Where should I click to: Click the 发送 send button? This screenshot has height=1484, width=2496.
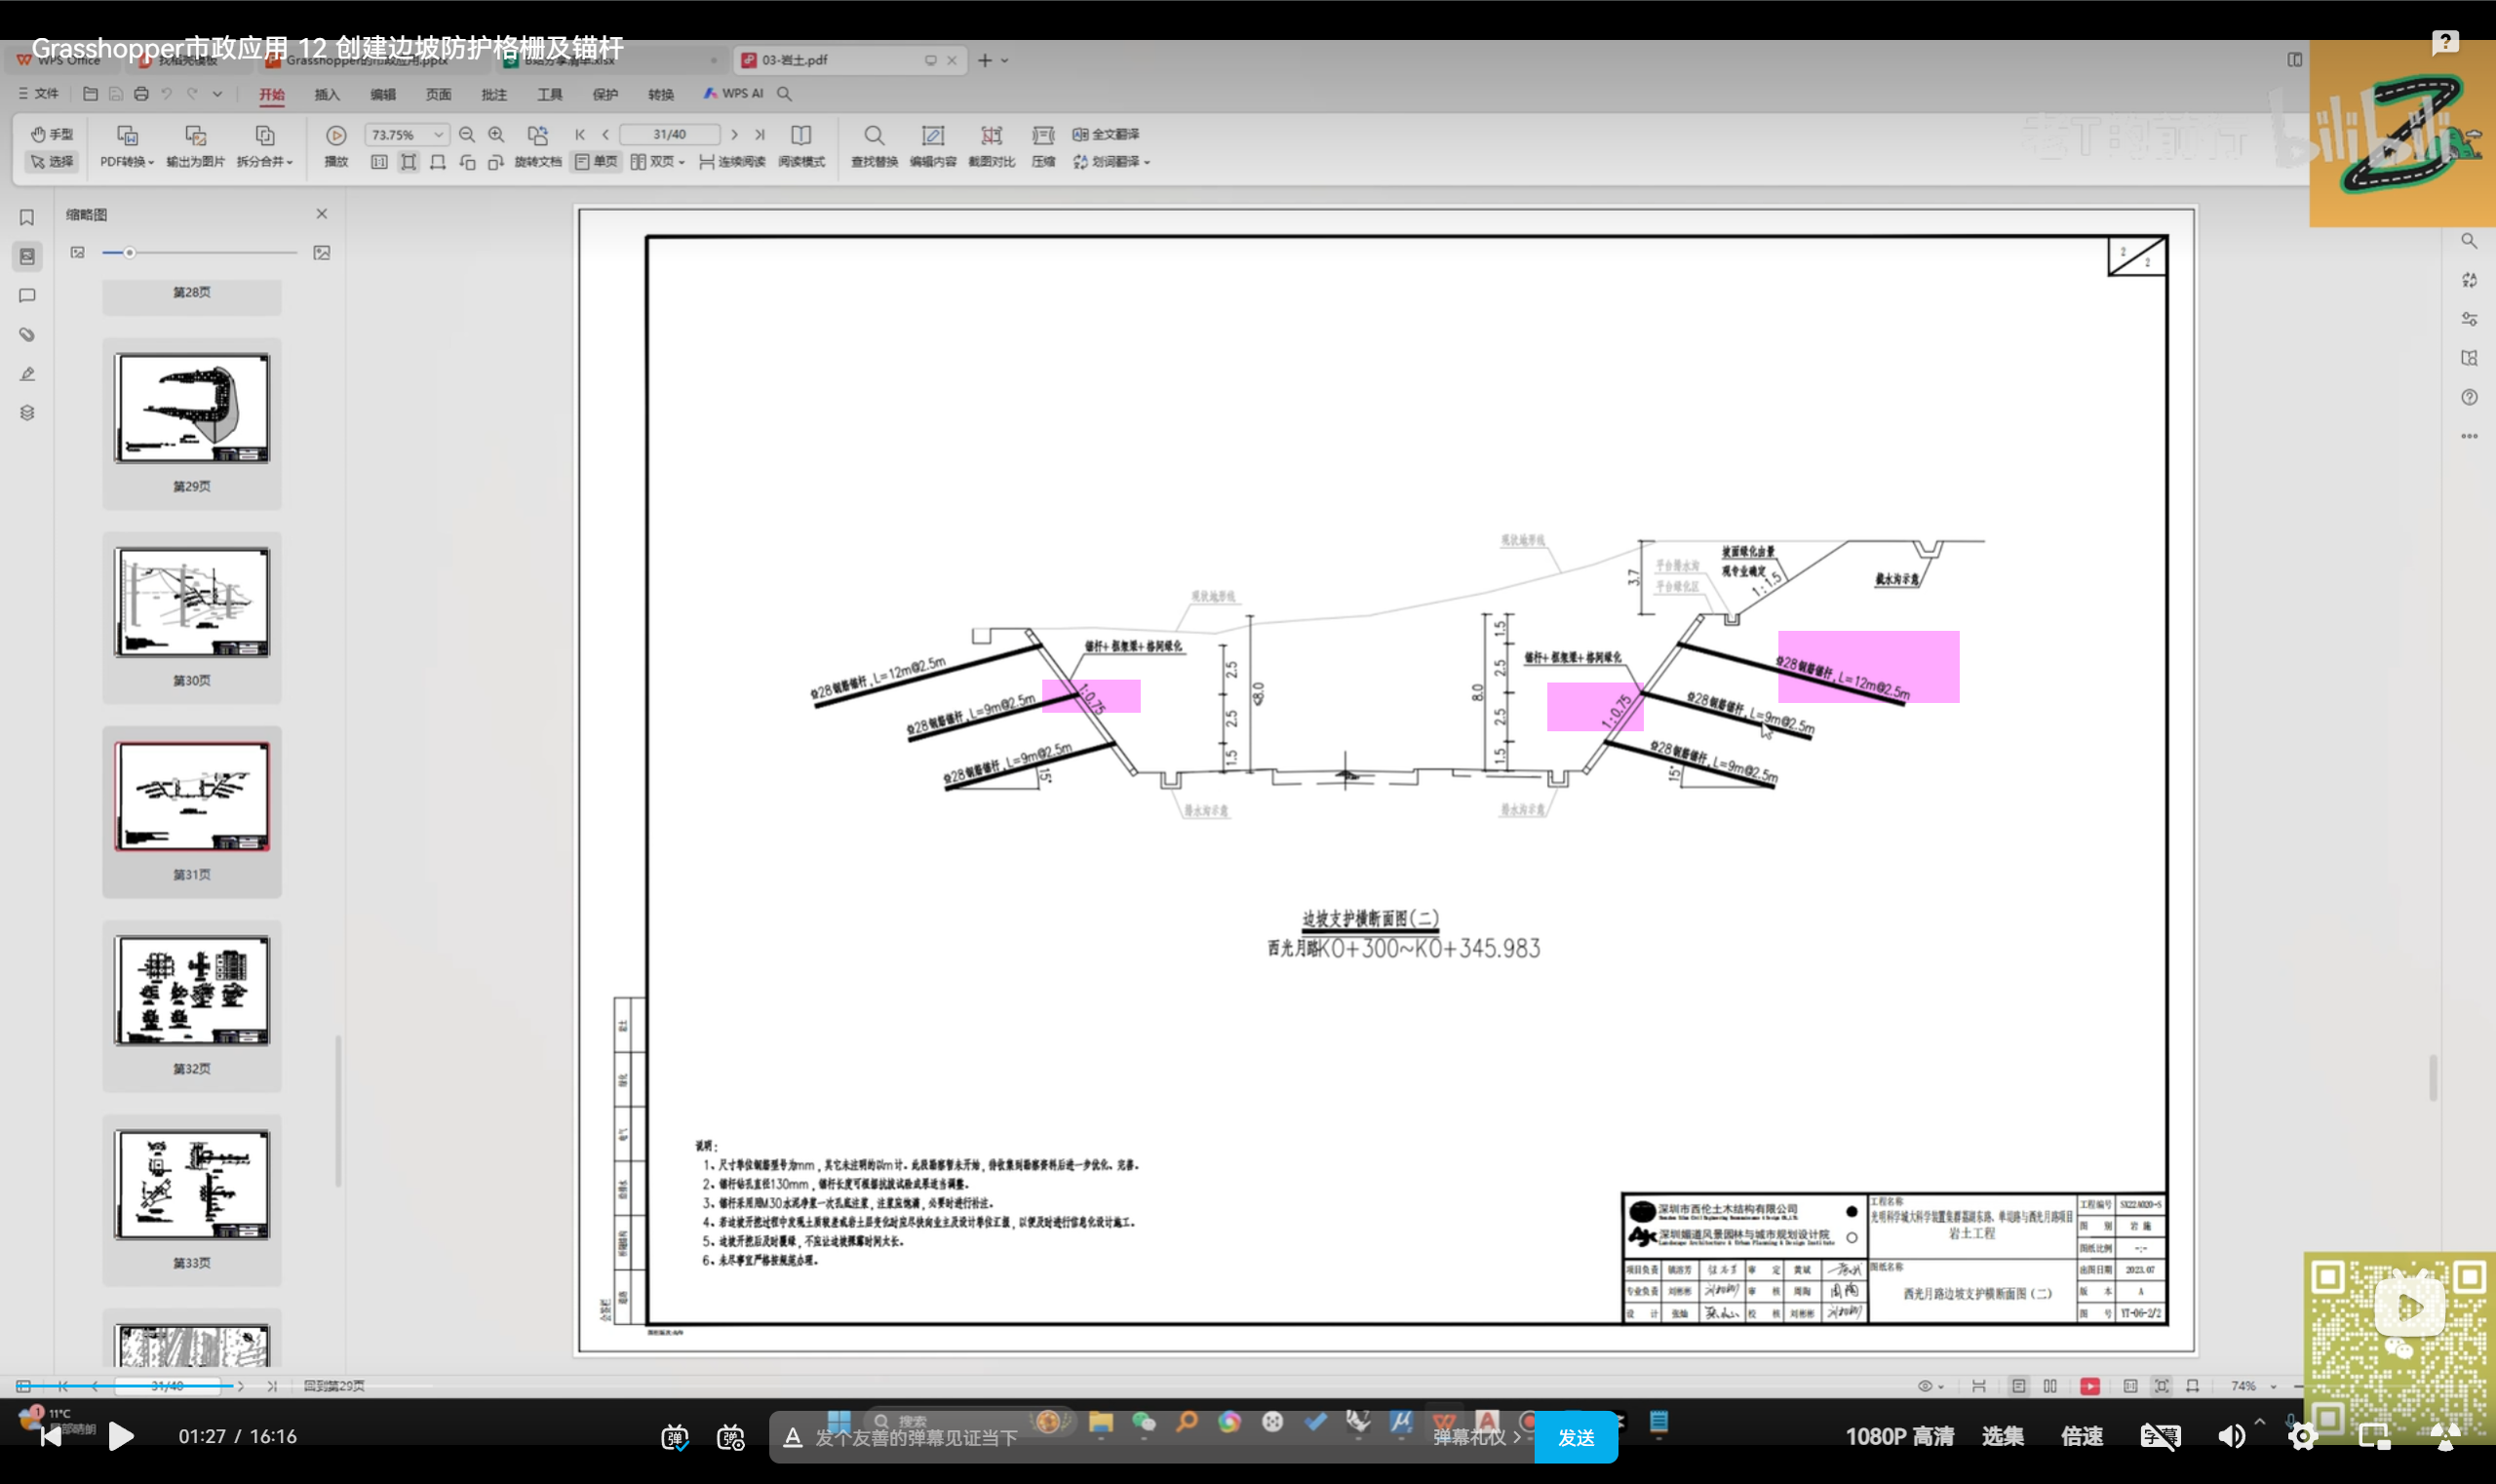1575,1437
